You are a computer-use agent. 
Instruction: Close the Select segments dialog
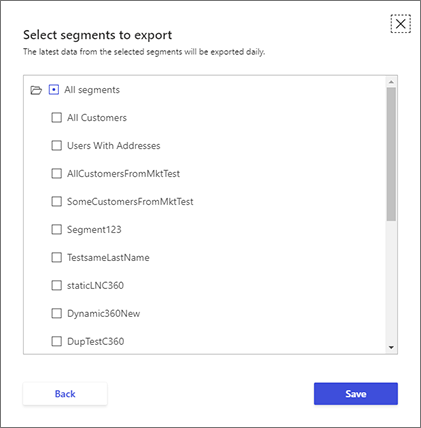click(x=400, y=24)
